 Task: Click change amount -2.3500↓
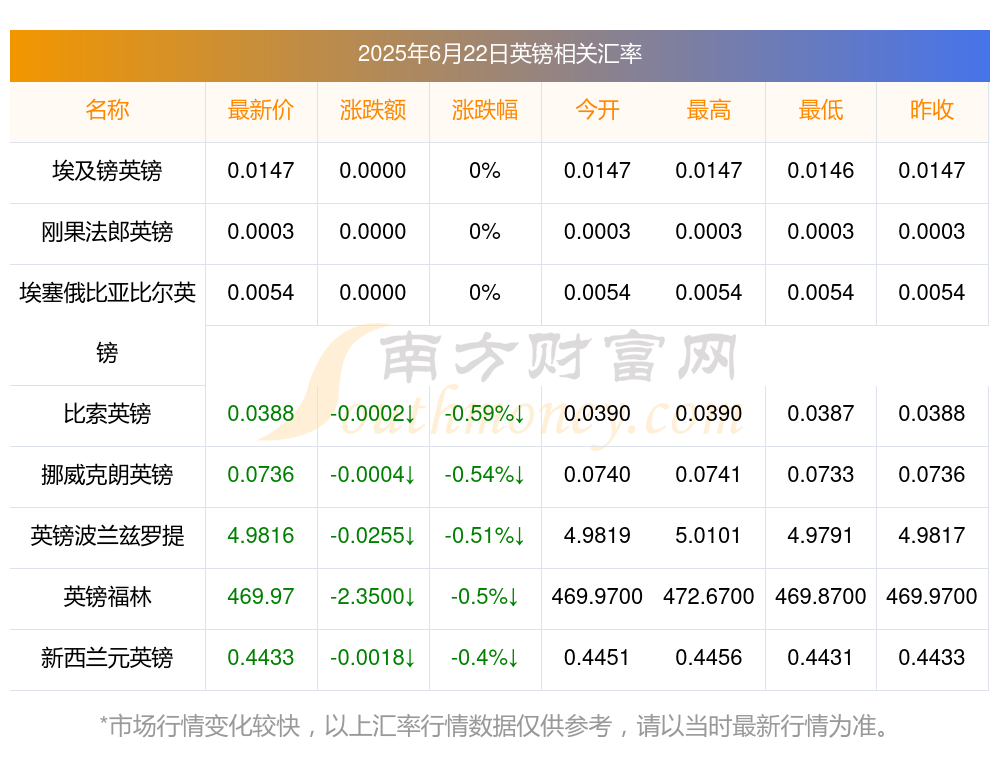click(x=372, y=597)
